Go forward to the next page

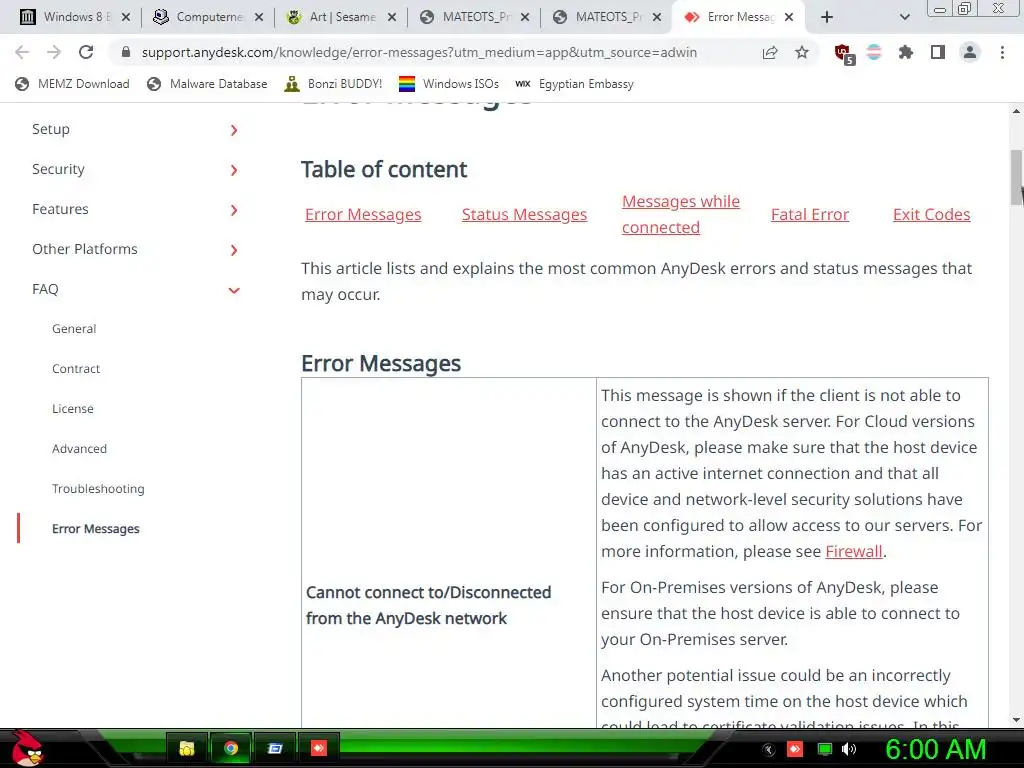pyautogui.click(x=54, y=52)
